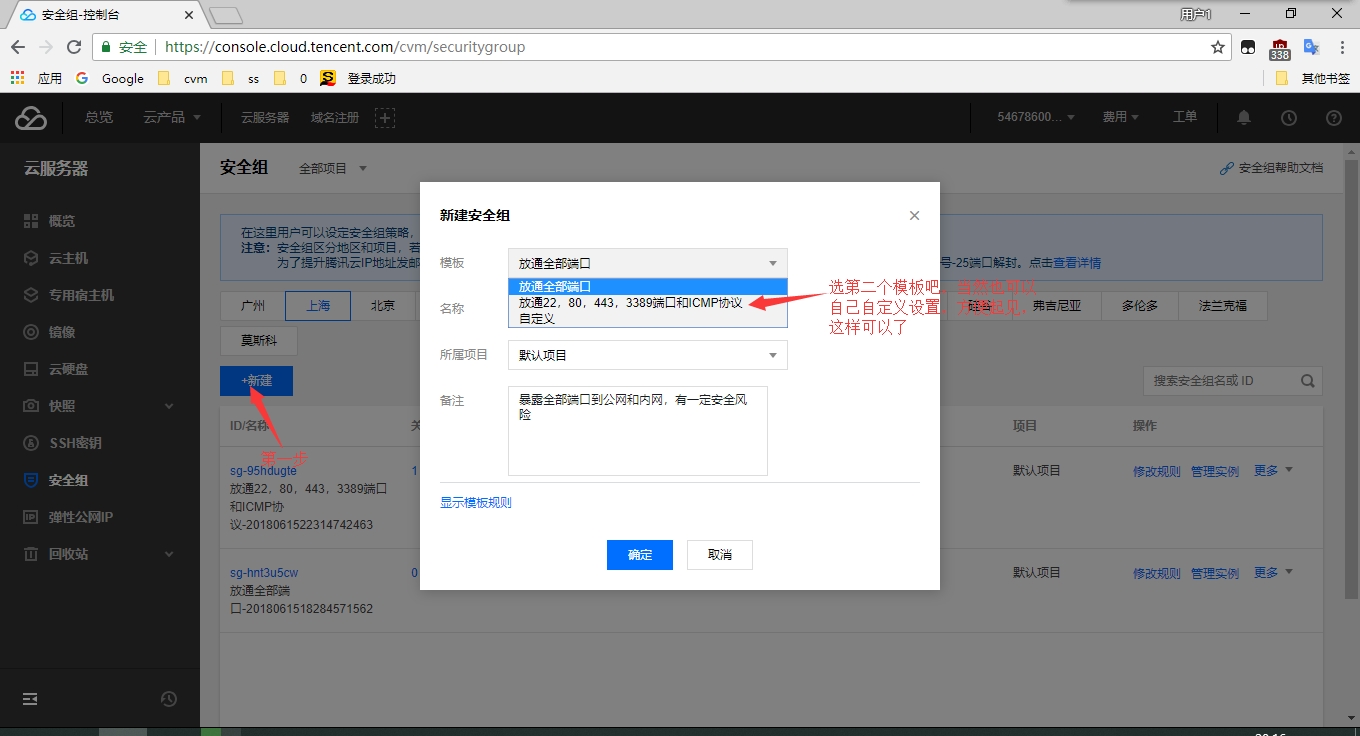
Task: Switch to 上海 region tab
Action: coord(318,306)
